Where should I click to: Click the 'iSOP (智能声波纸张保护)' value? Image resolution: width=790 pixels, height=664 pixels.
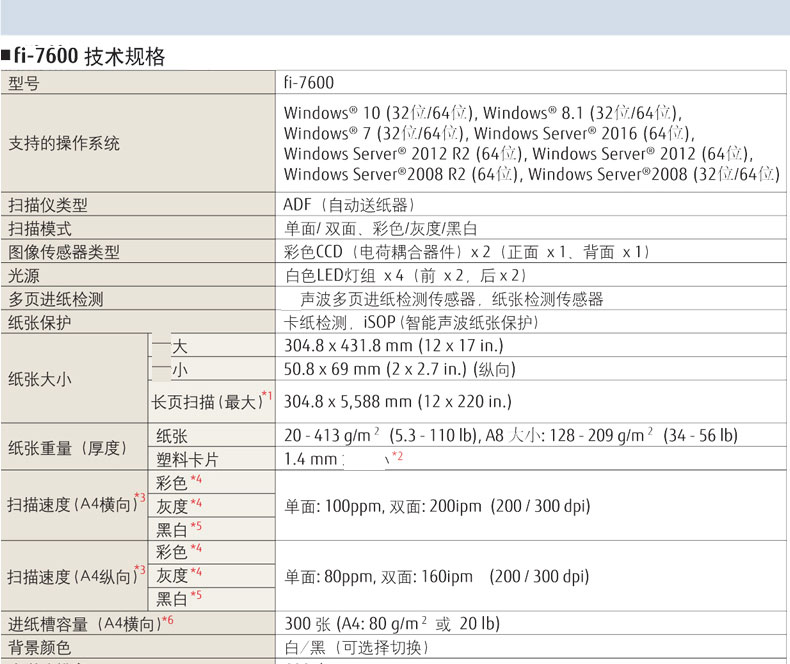tap(451, 322)
